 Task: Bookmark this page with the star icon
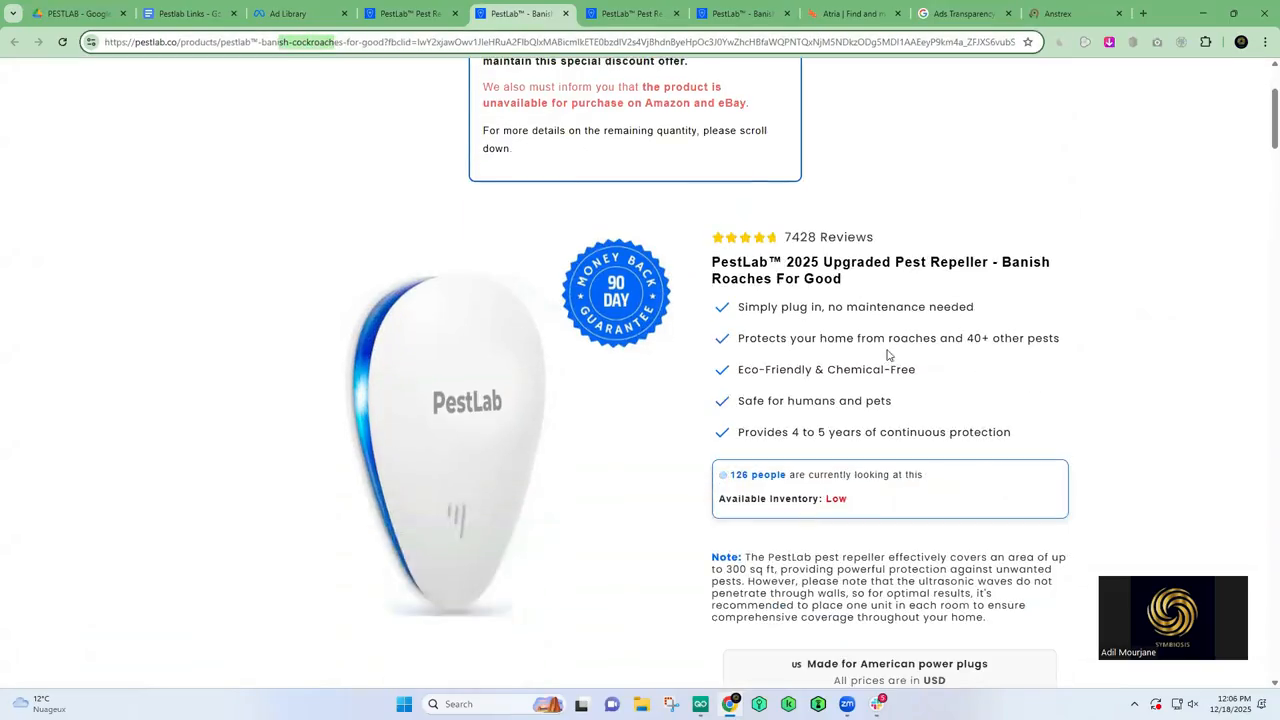[x=1027, y=42]
